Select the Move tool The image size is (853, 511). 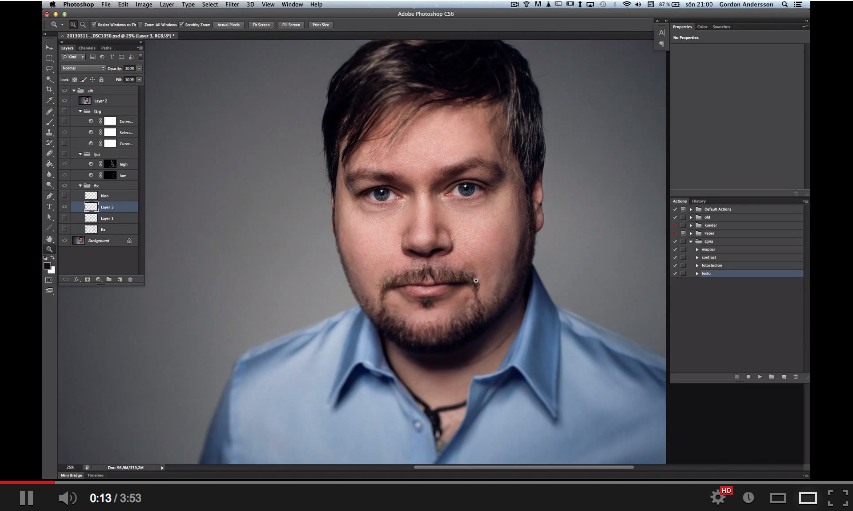[50, 47]
